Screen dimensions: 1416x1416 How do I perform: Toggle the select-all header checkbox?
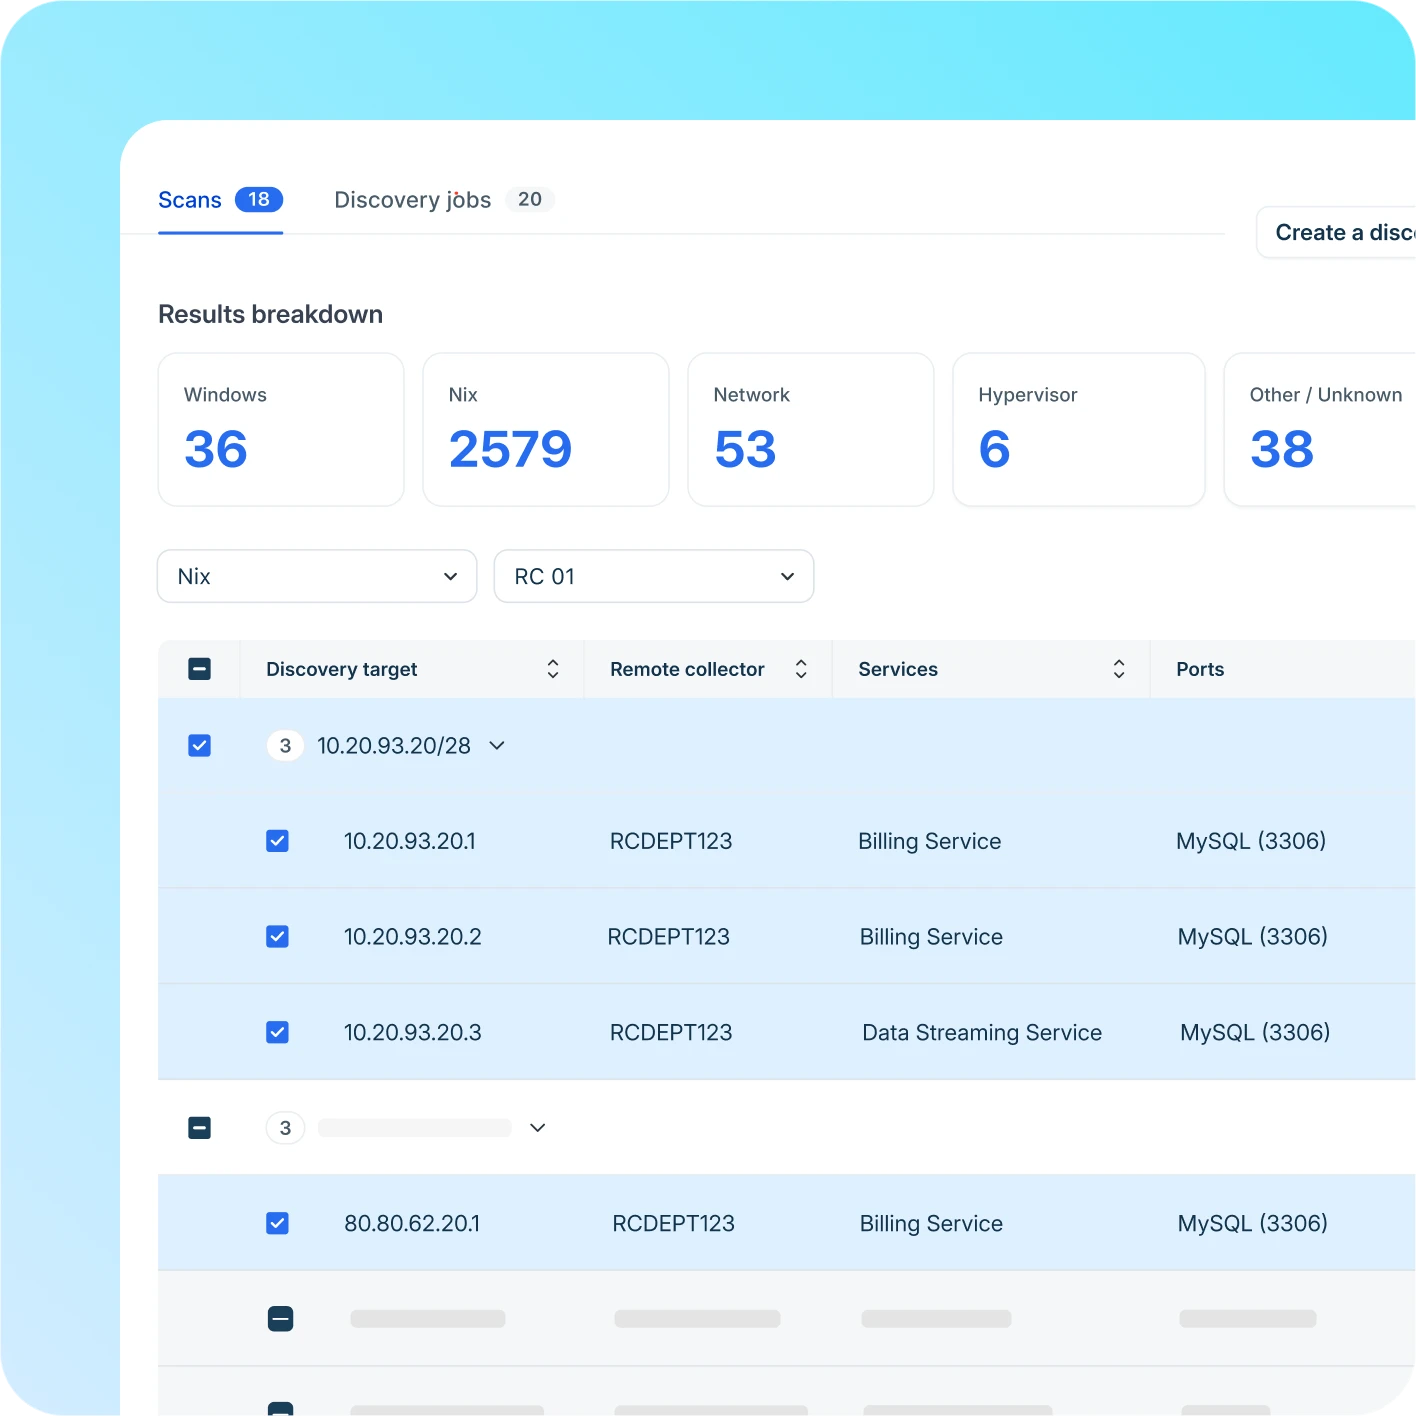click(200, 669)
